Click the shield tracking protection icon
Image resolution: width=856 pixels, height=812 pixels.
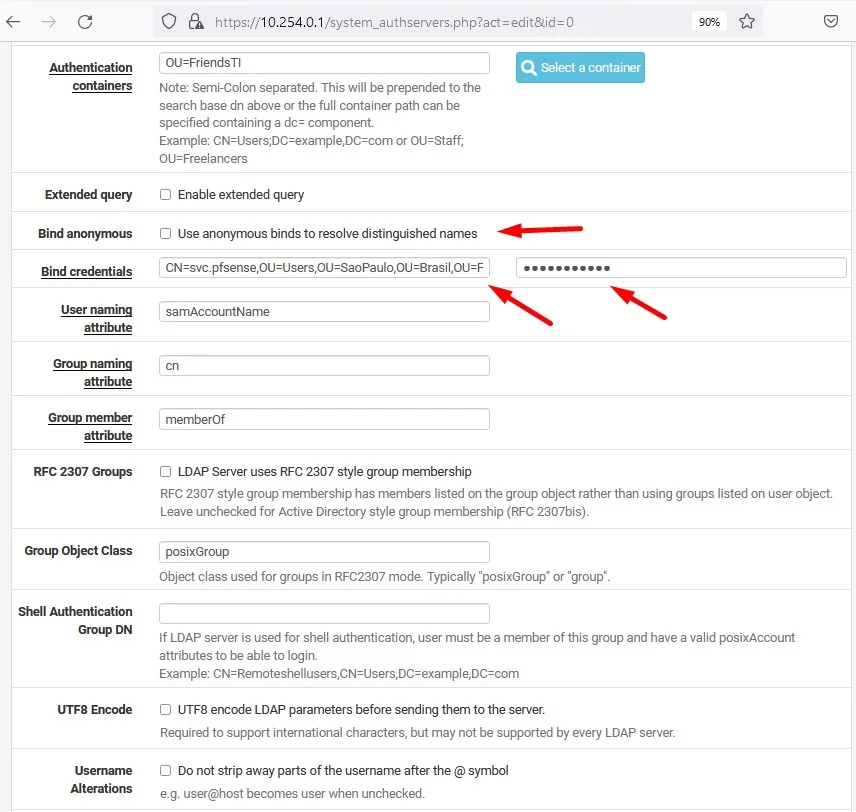[169, 21]
